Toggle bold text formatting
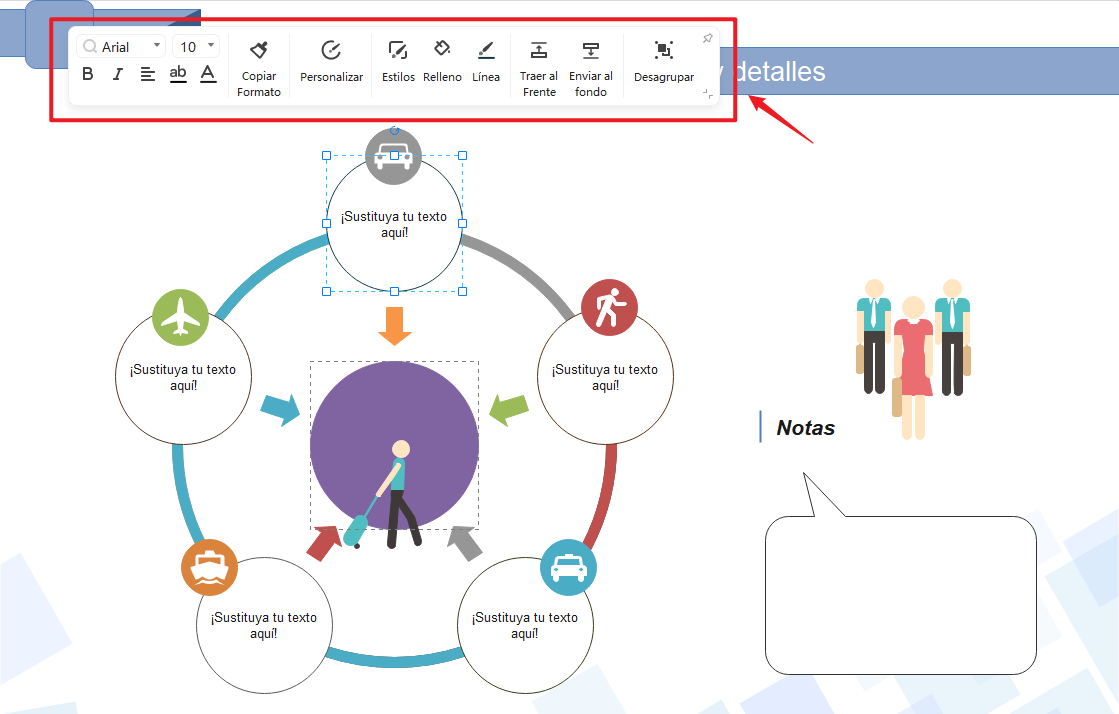The height and width of the screenshot is (714, 1119). (x=87, y=74)
